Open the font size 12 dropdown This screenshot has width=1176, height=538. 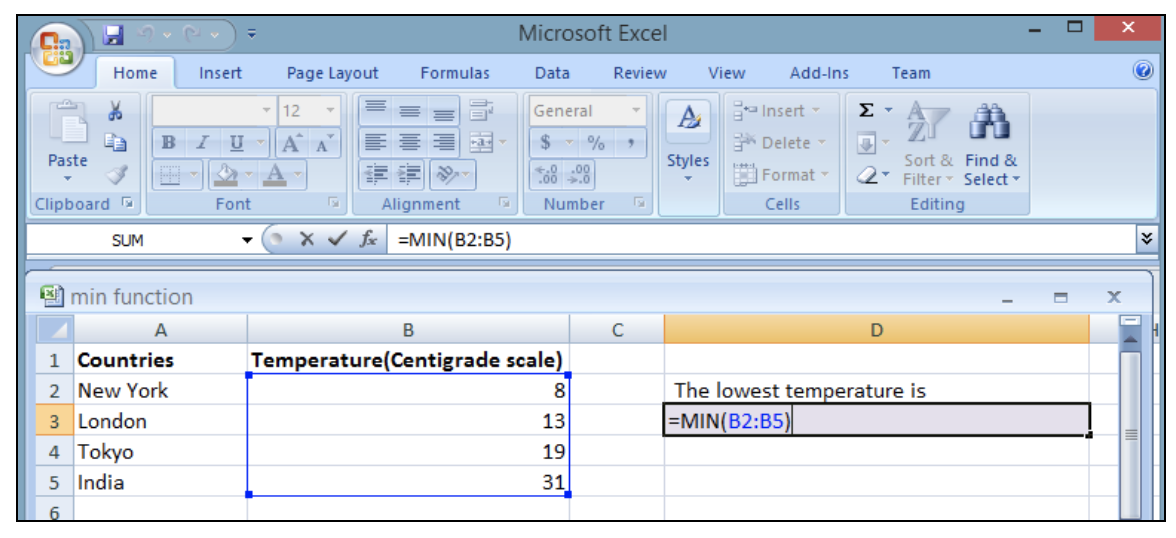pos(331,111)
